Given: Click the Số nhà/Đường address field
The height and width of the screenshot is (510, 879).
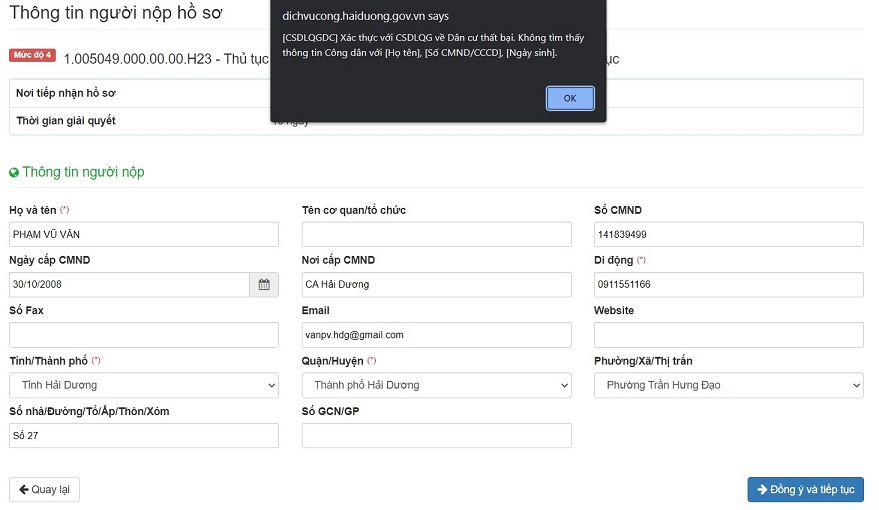Looking at the screenshot, I should (x=144, y=435).
